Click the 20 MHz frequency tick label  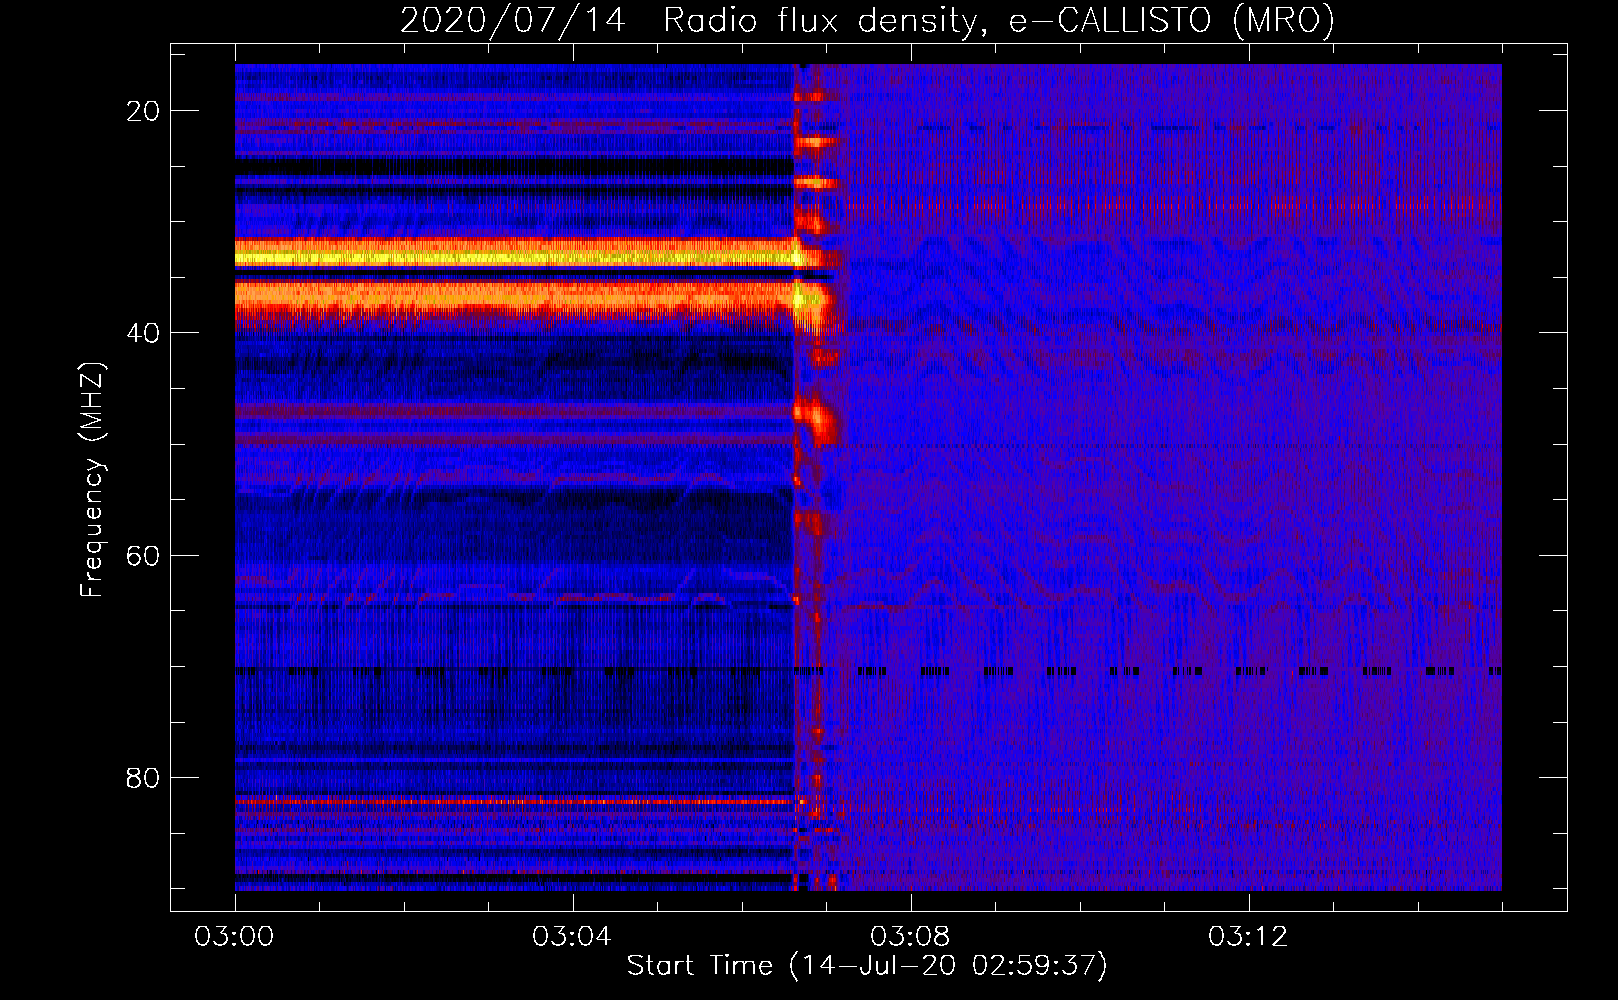(x=143, y=111)
